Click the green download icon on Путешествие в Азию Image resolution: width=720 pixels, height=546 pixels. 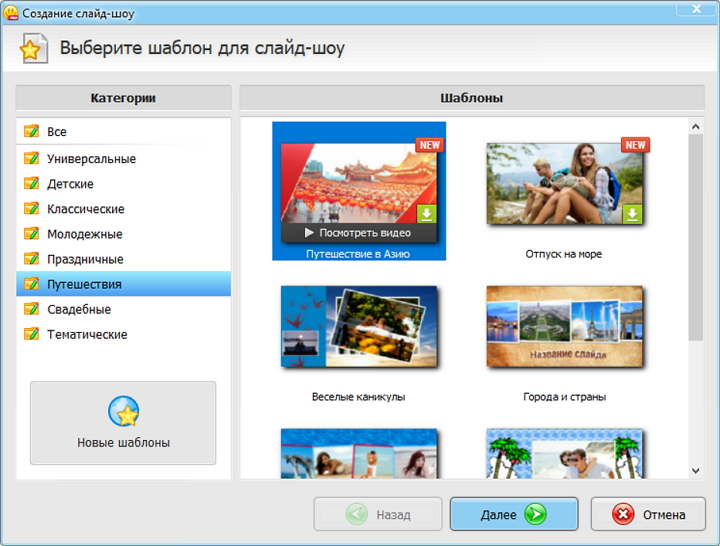[x=426, y=214]
